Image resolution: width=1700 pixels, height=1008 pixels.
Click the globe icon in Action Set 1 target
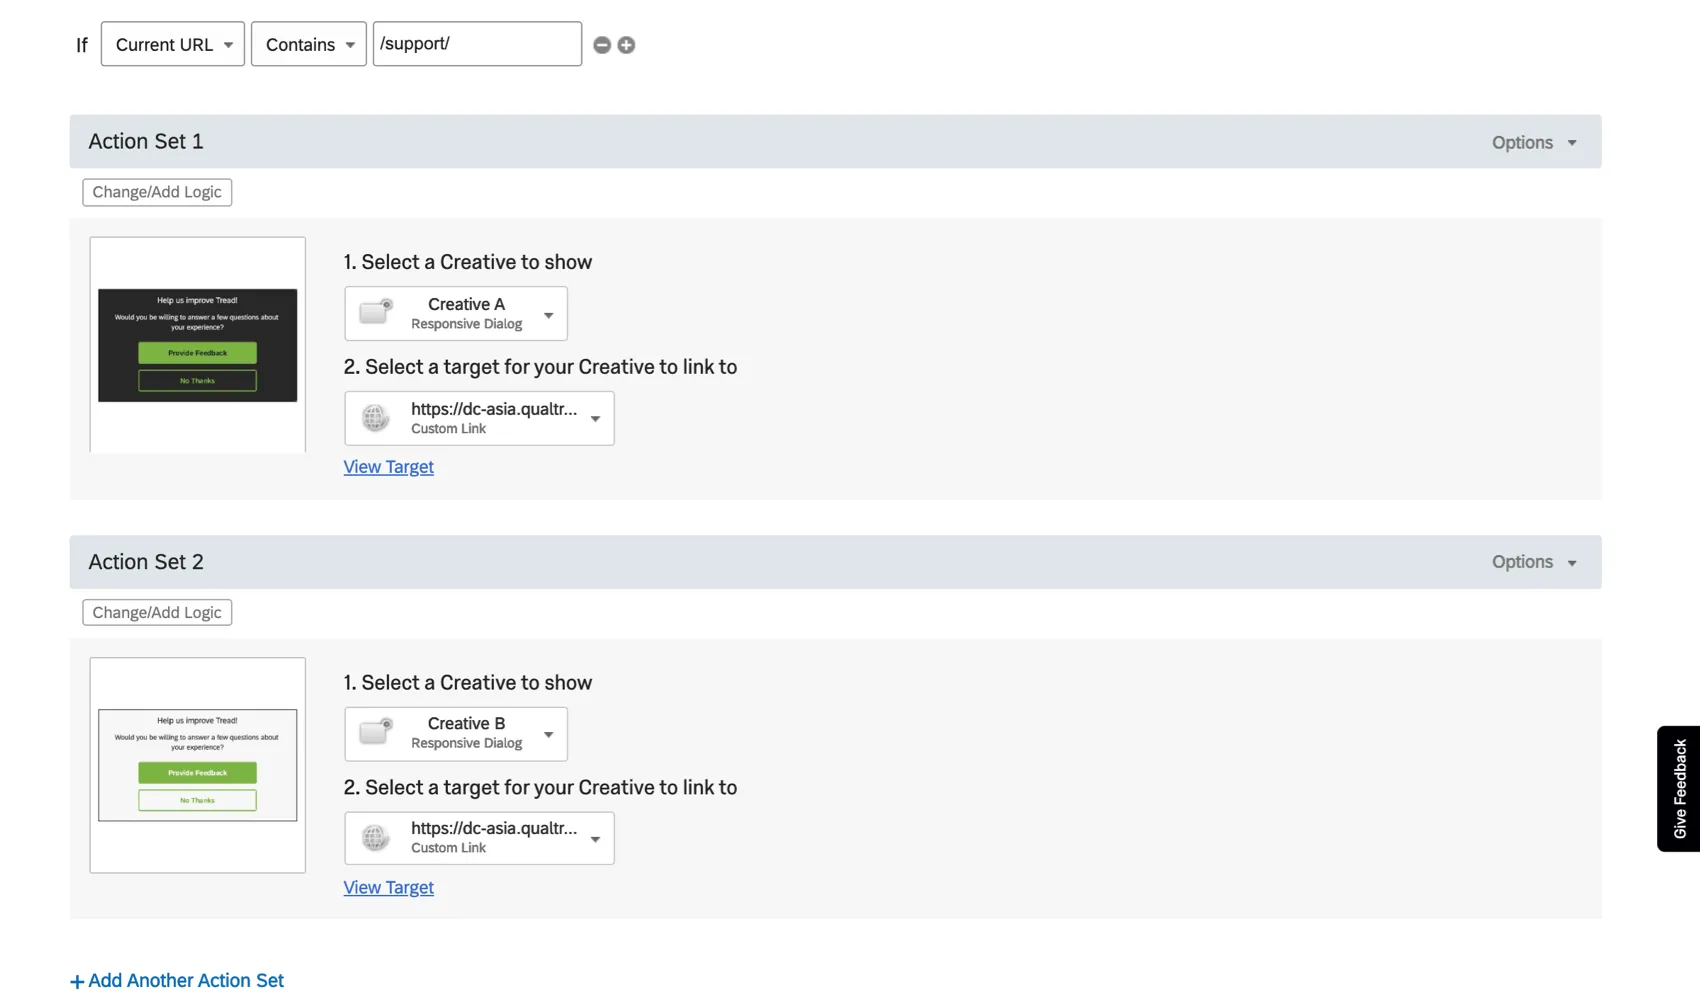click(376, 418)
